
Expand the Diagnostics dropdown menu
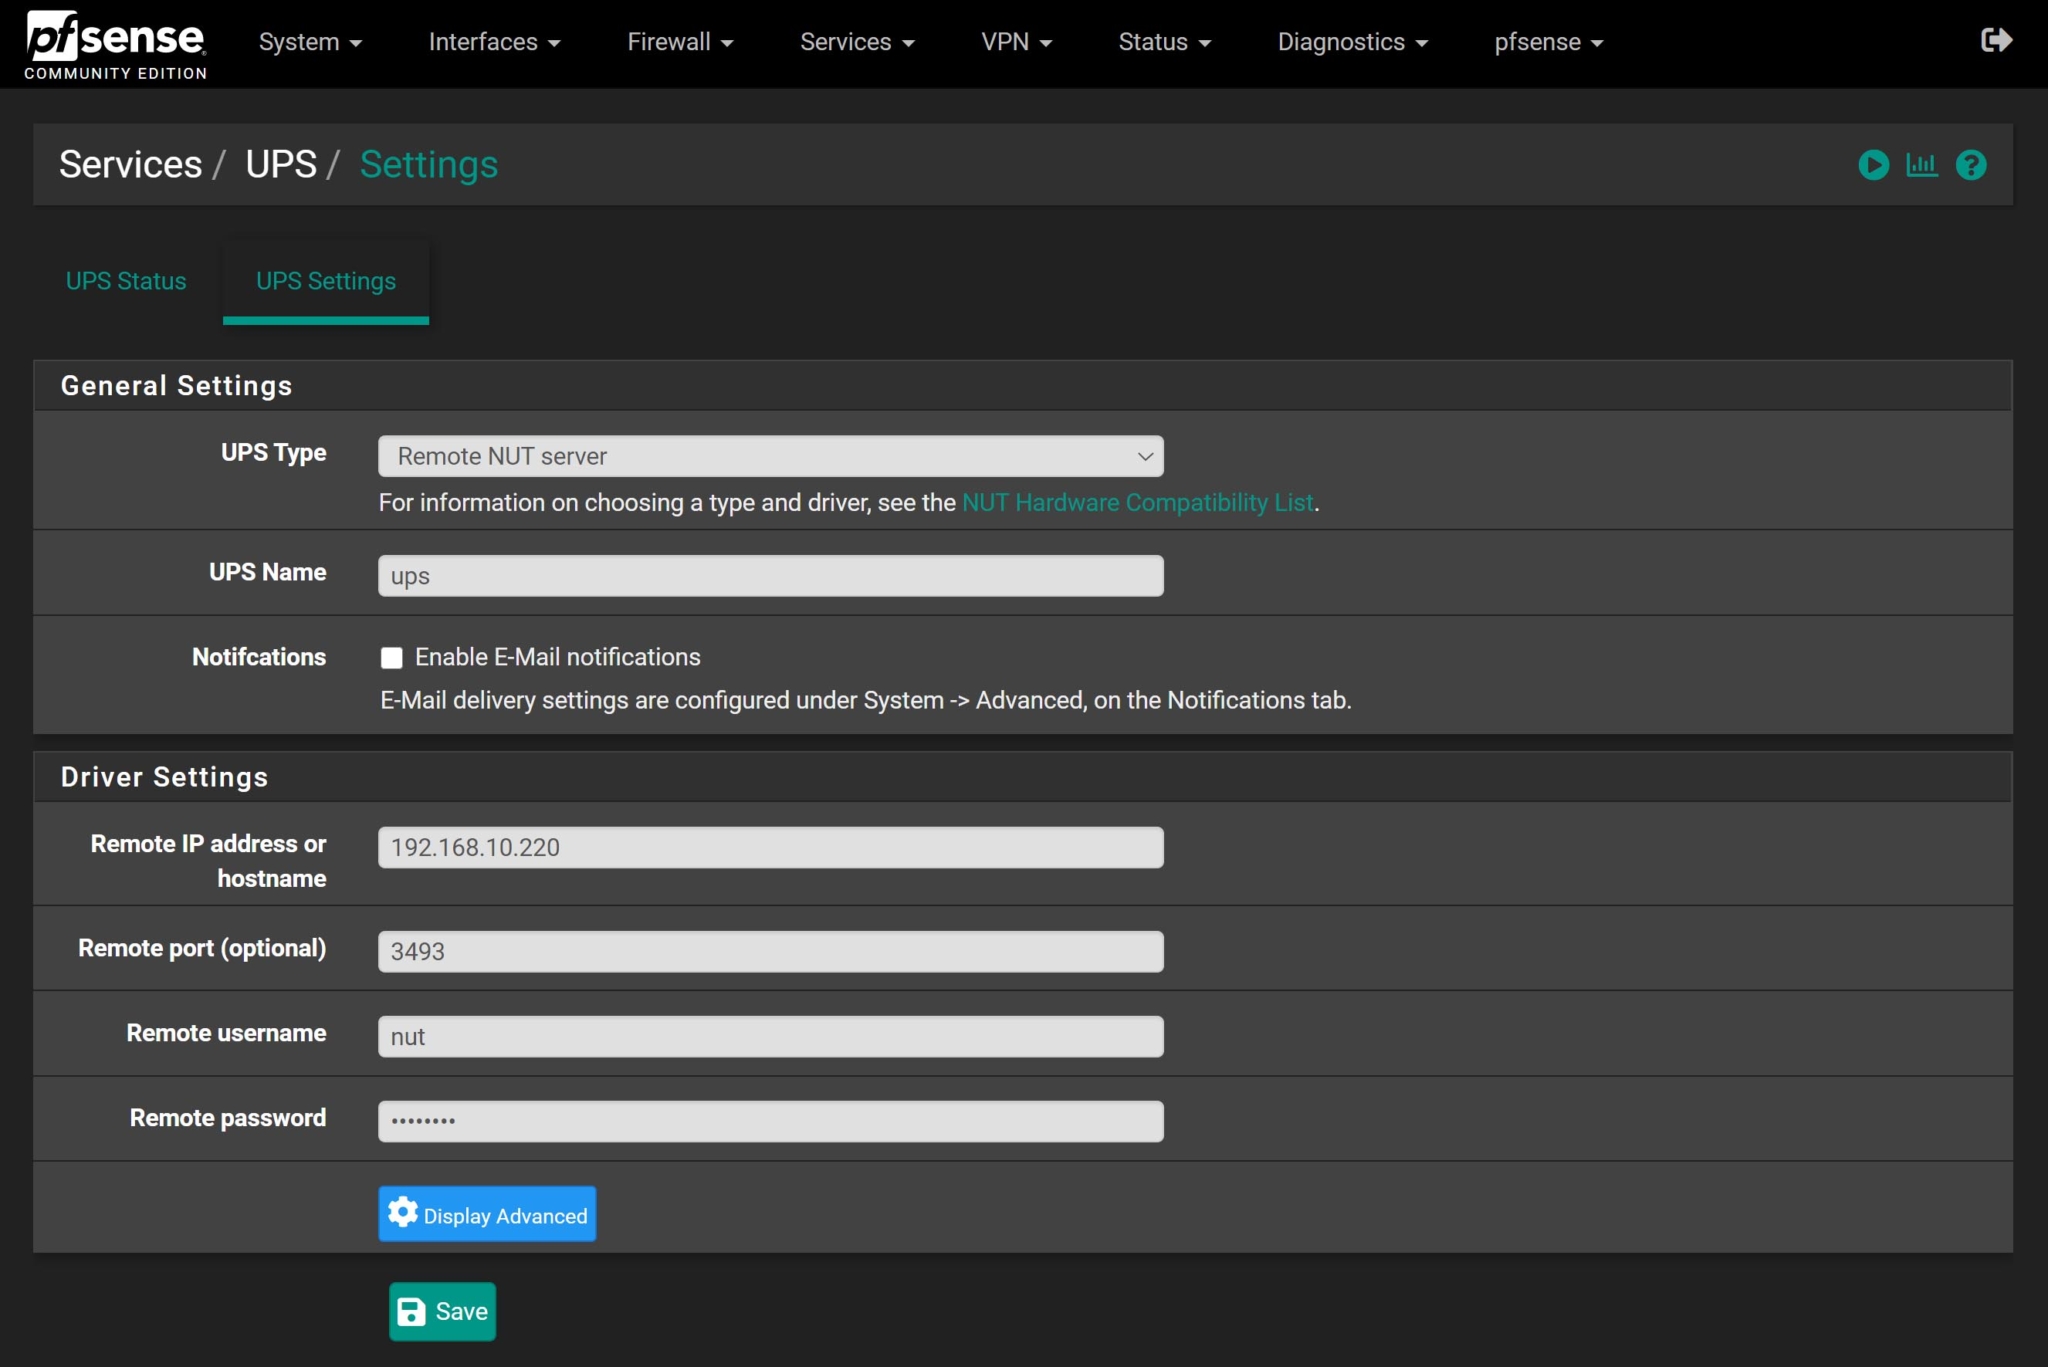[1353, 42]
